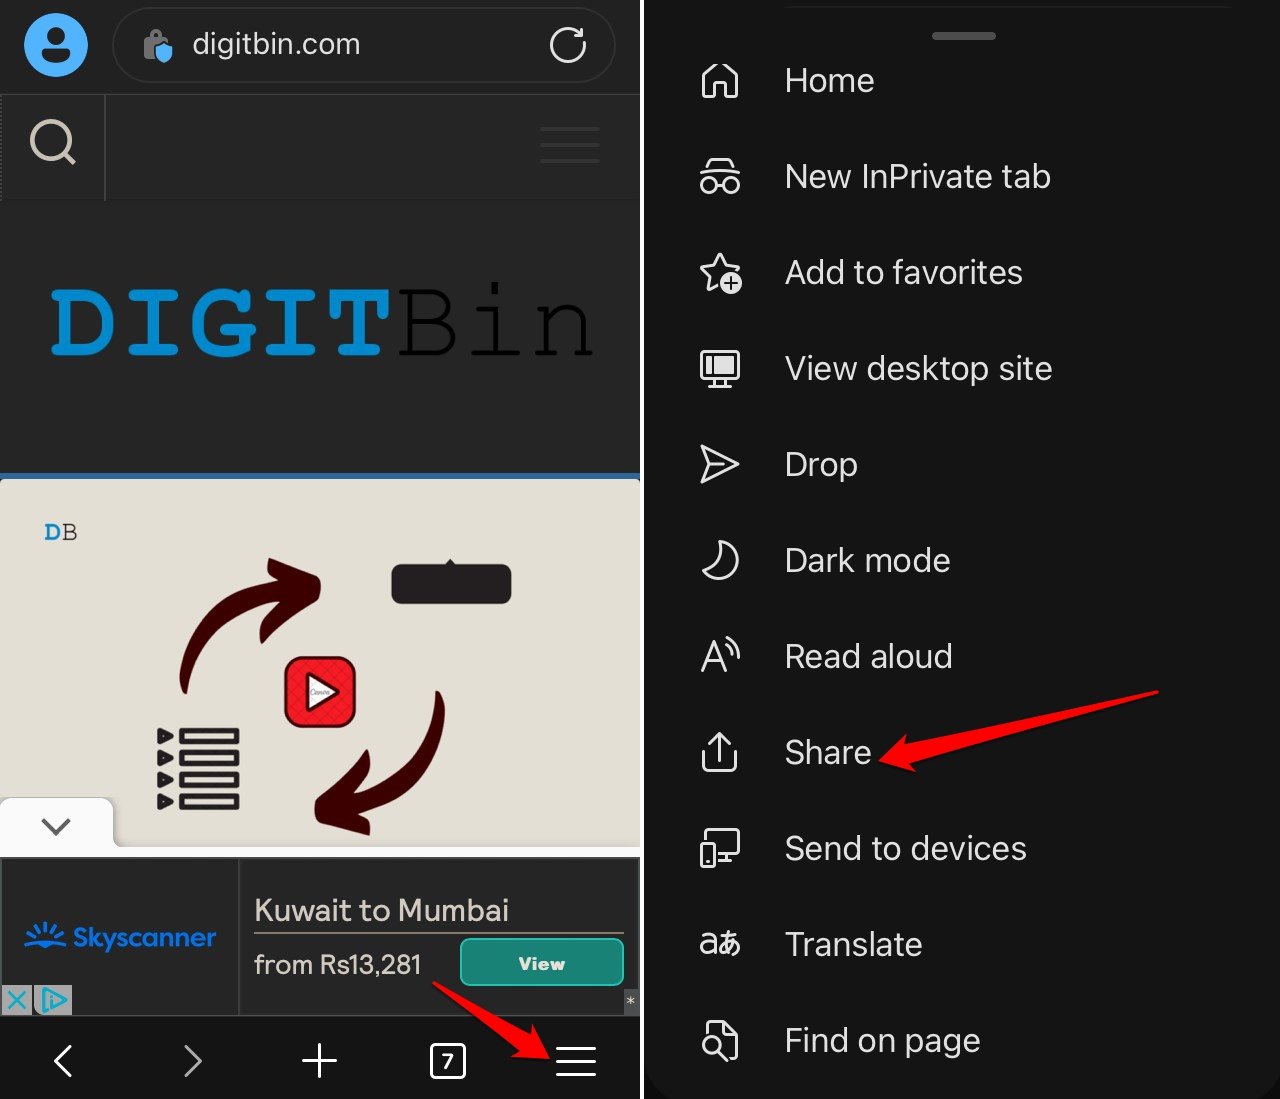Collapse the panel with down chevron
Image resolution: width=1280 pixels, height=1099 pixels.
coord(57,826)
